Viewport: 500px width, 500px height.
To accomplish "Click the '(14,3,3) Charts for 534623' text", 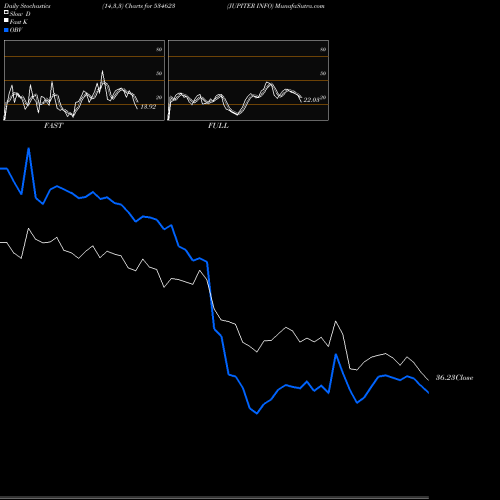I will pyautogui.click(x=139, y=6).
